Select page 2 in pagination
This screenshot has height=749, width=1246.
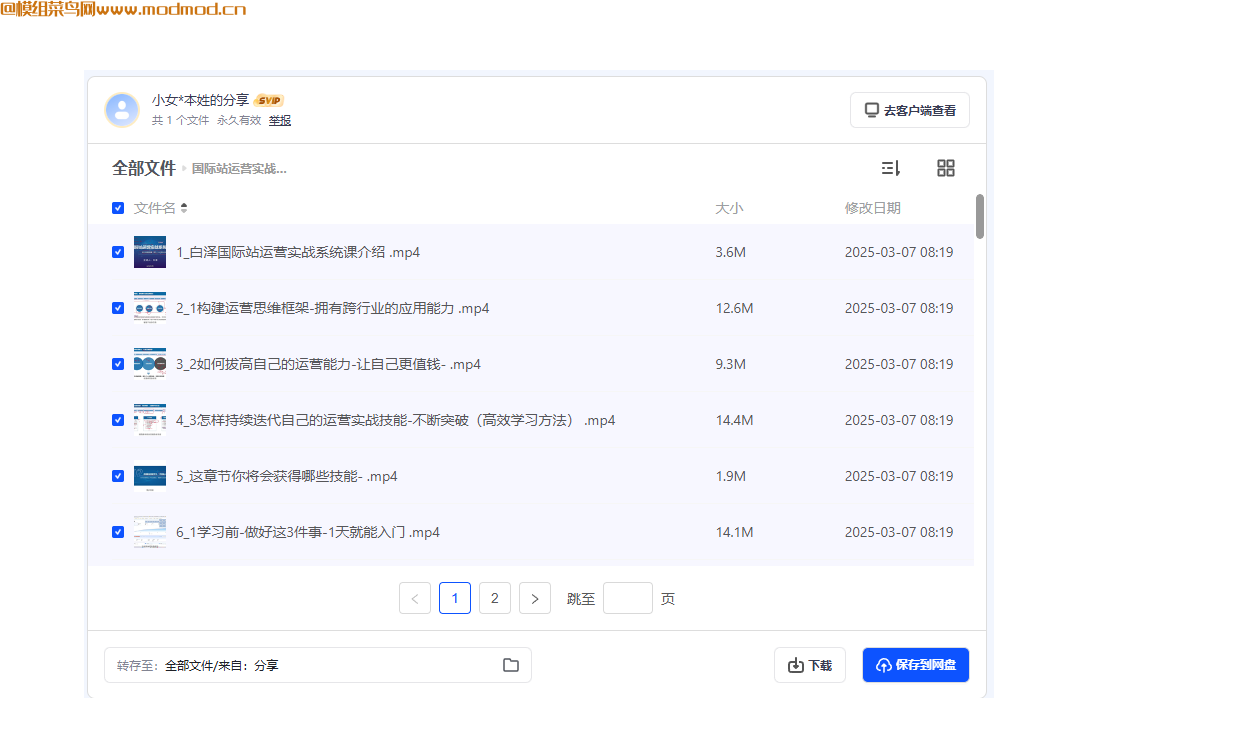(495, 598)
